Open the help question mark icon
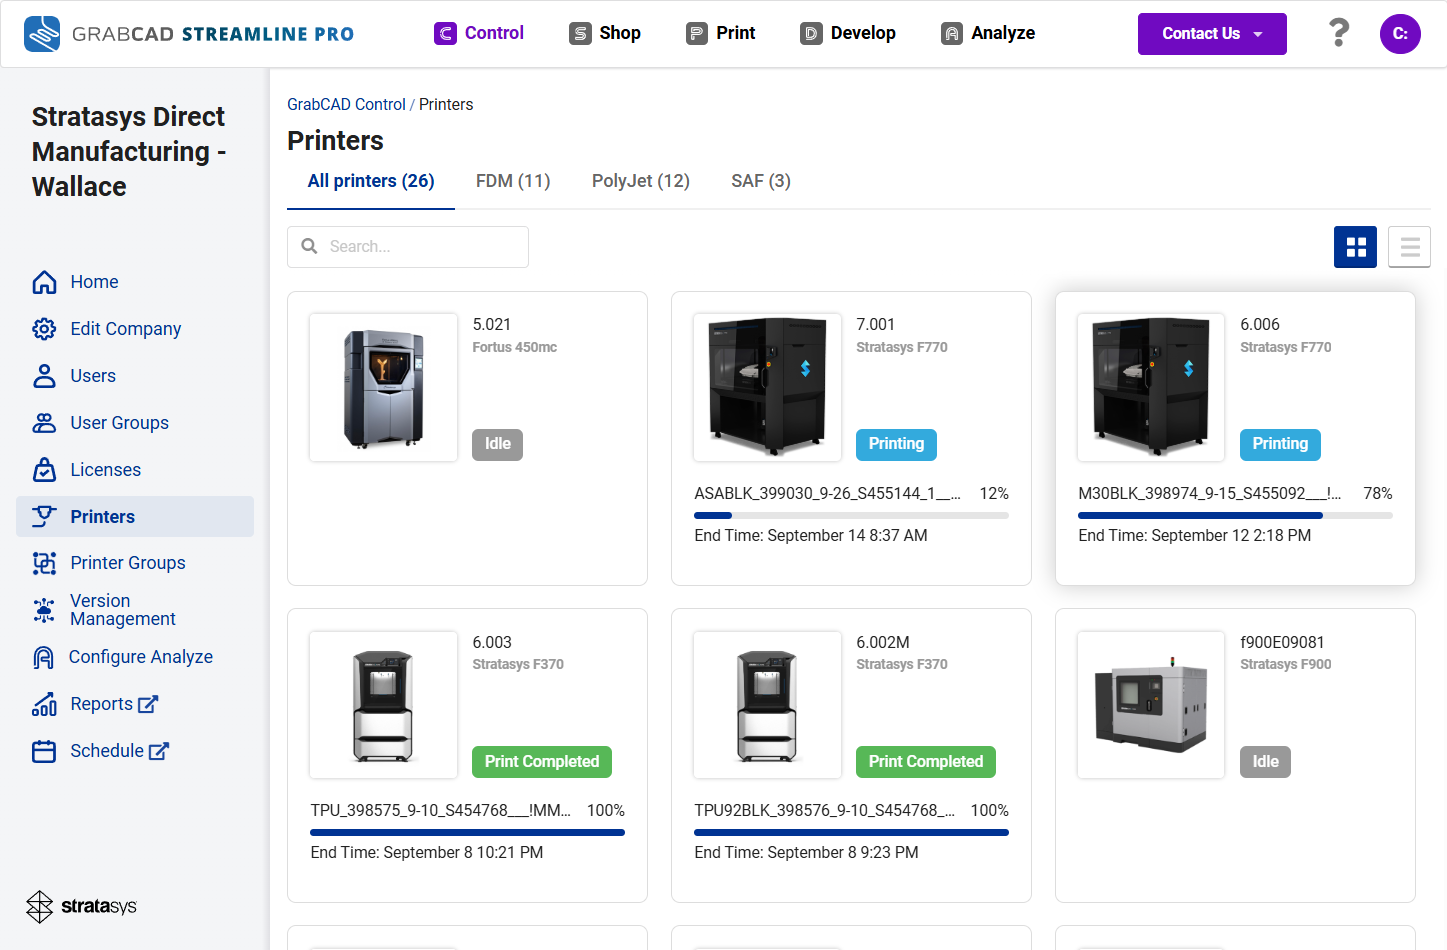The image size is (1447, 950). point(1339,33)
